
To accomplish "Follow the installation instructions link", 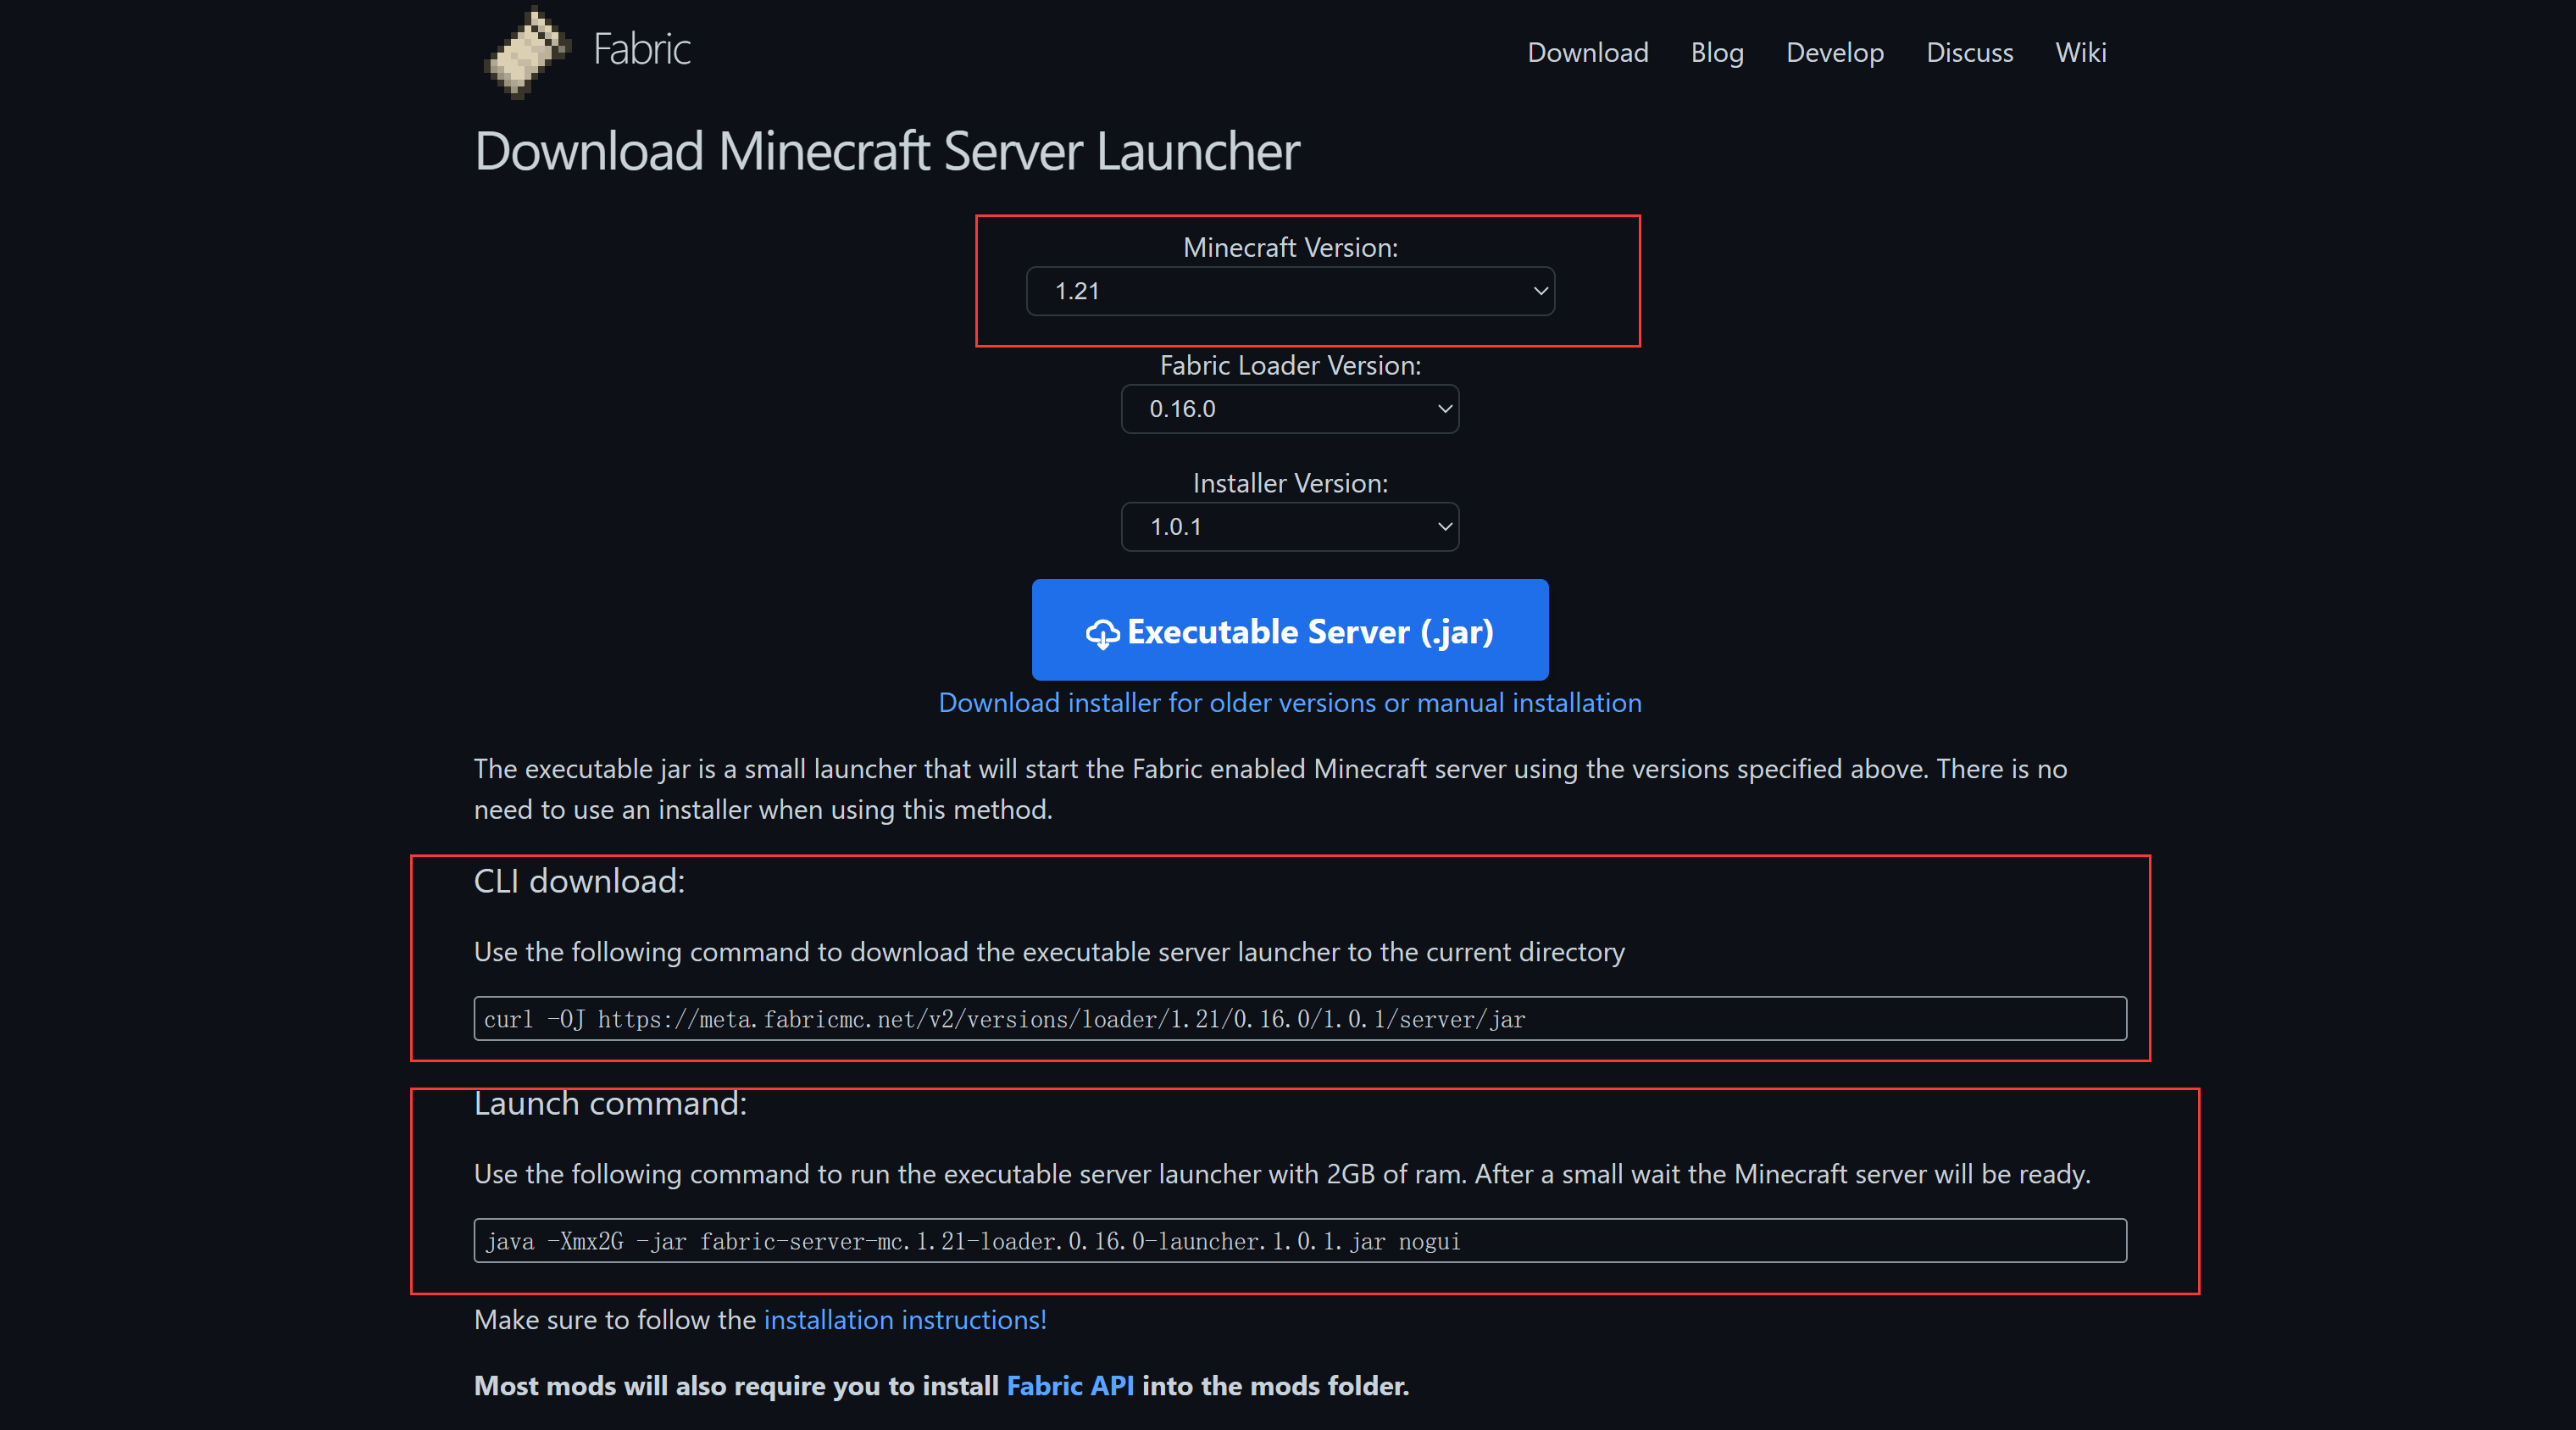I will pyautogui.click(x=904, y=1320).
